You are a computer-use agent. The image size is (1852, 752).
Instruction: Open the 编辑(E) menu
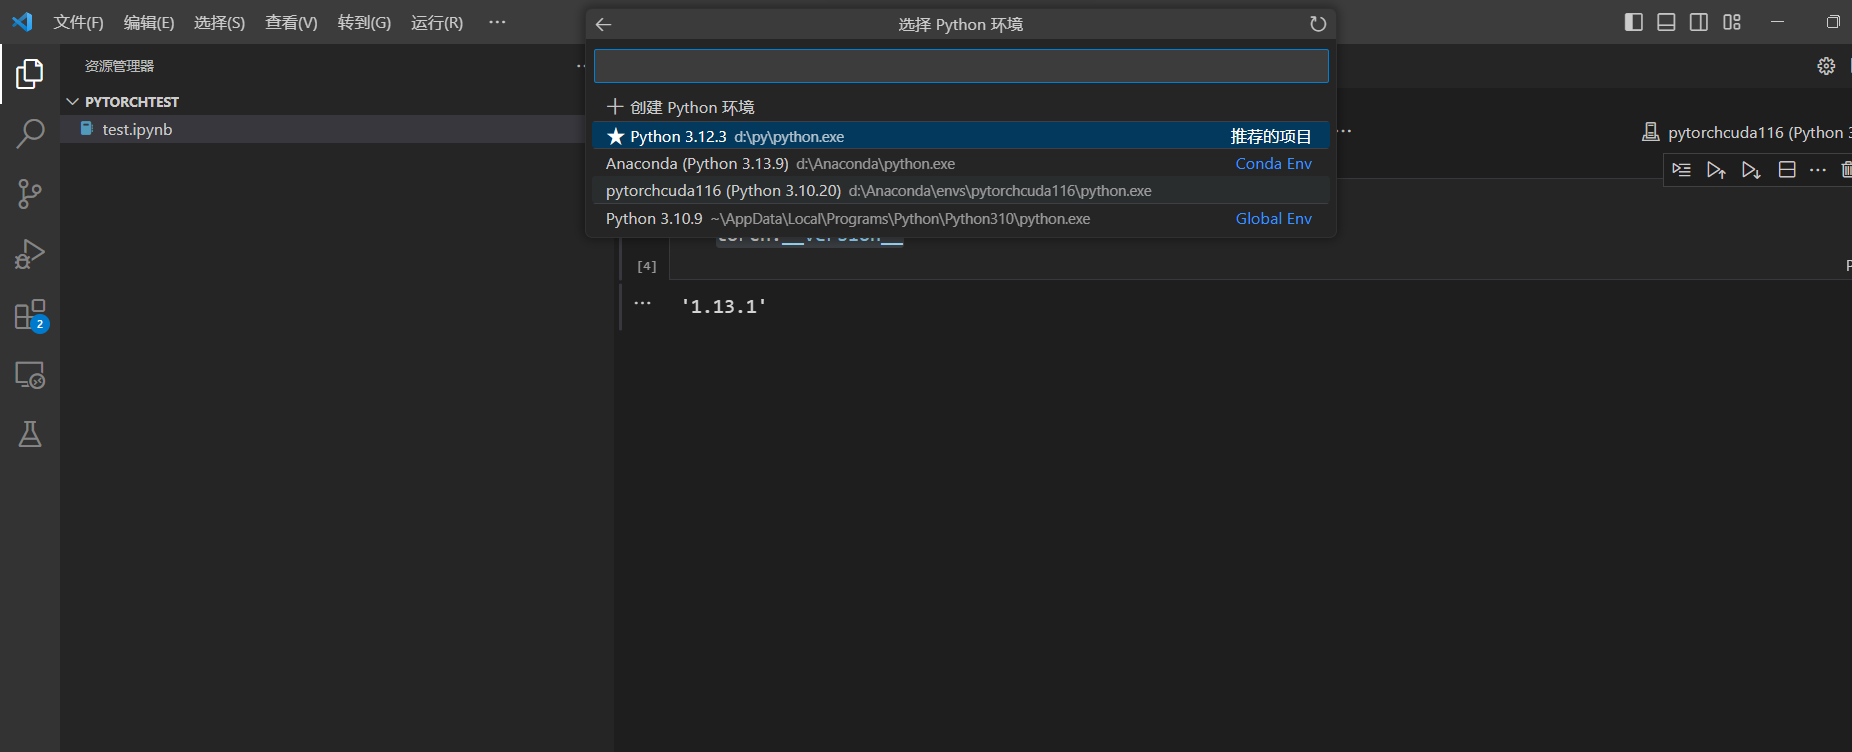pos(149,22)
